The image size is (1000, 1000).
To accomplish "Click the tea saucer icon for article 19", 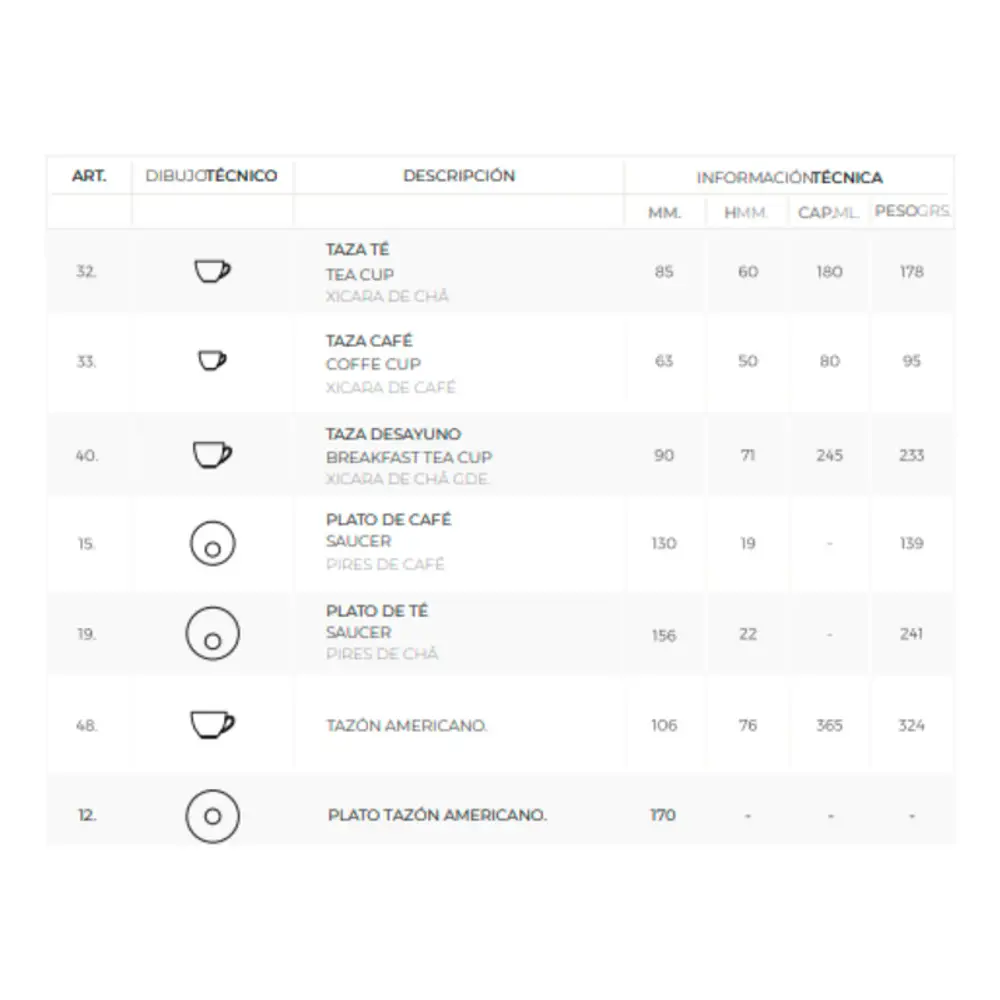I will 212,634.
